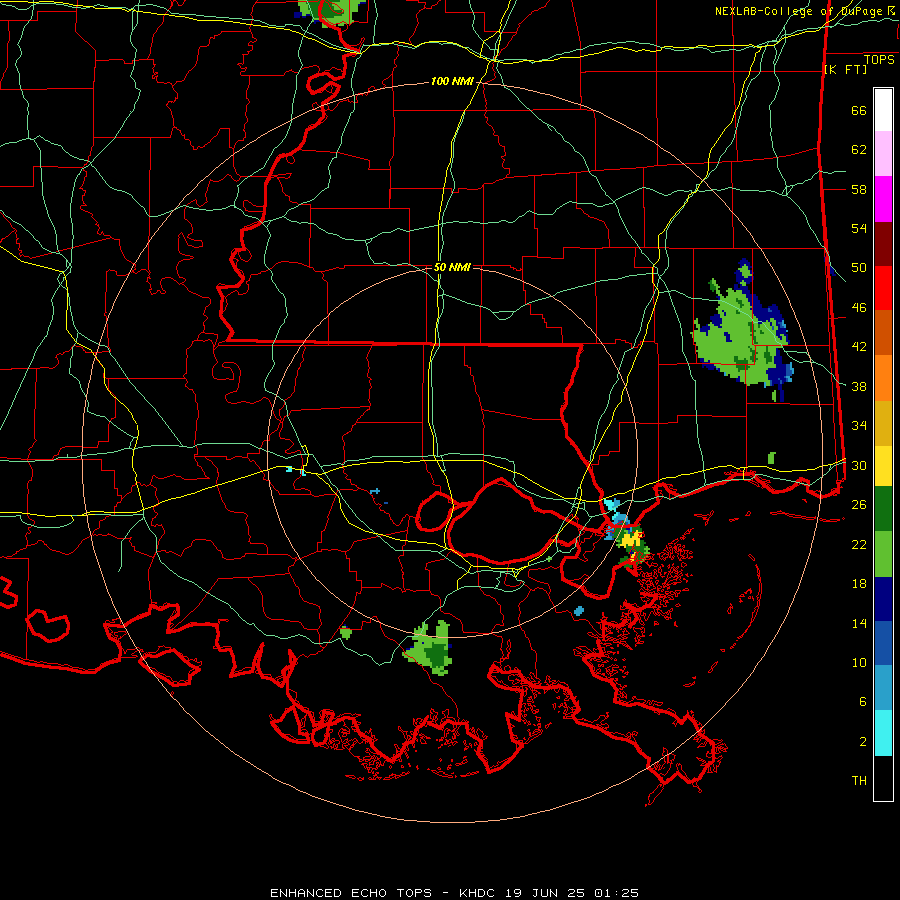The width and height of the screenshot is (900, 900).
Task: Click the legend value 14
Action: coord(859,623)
